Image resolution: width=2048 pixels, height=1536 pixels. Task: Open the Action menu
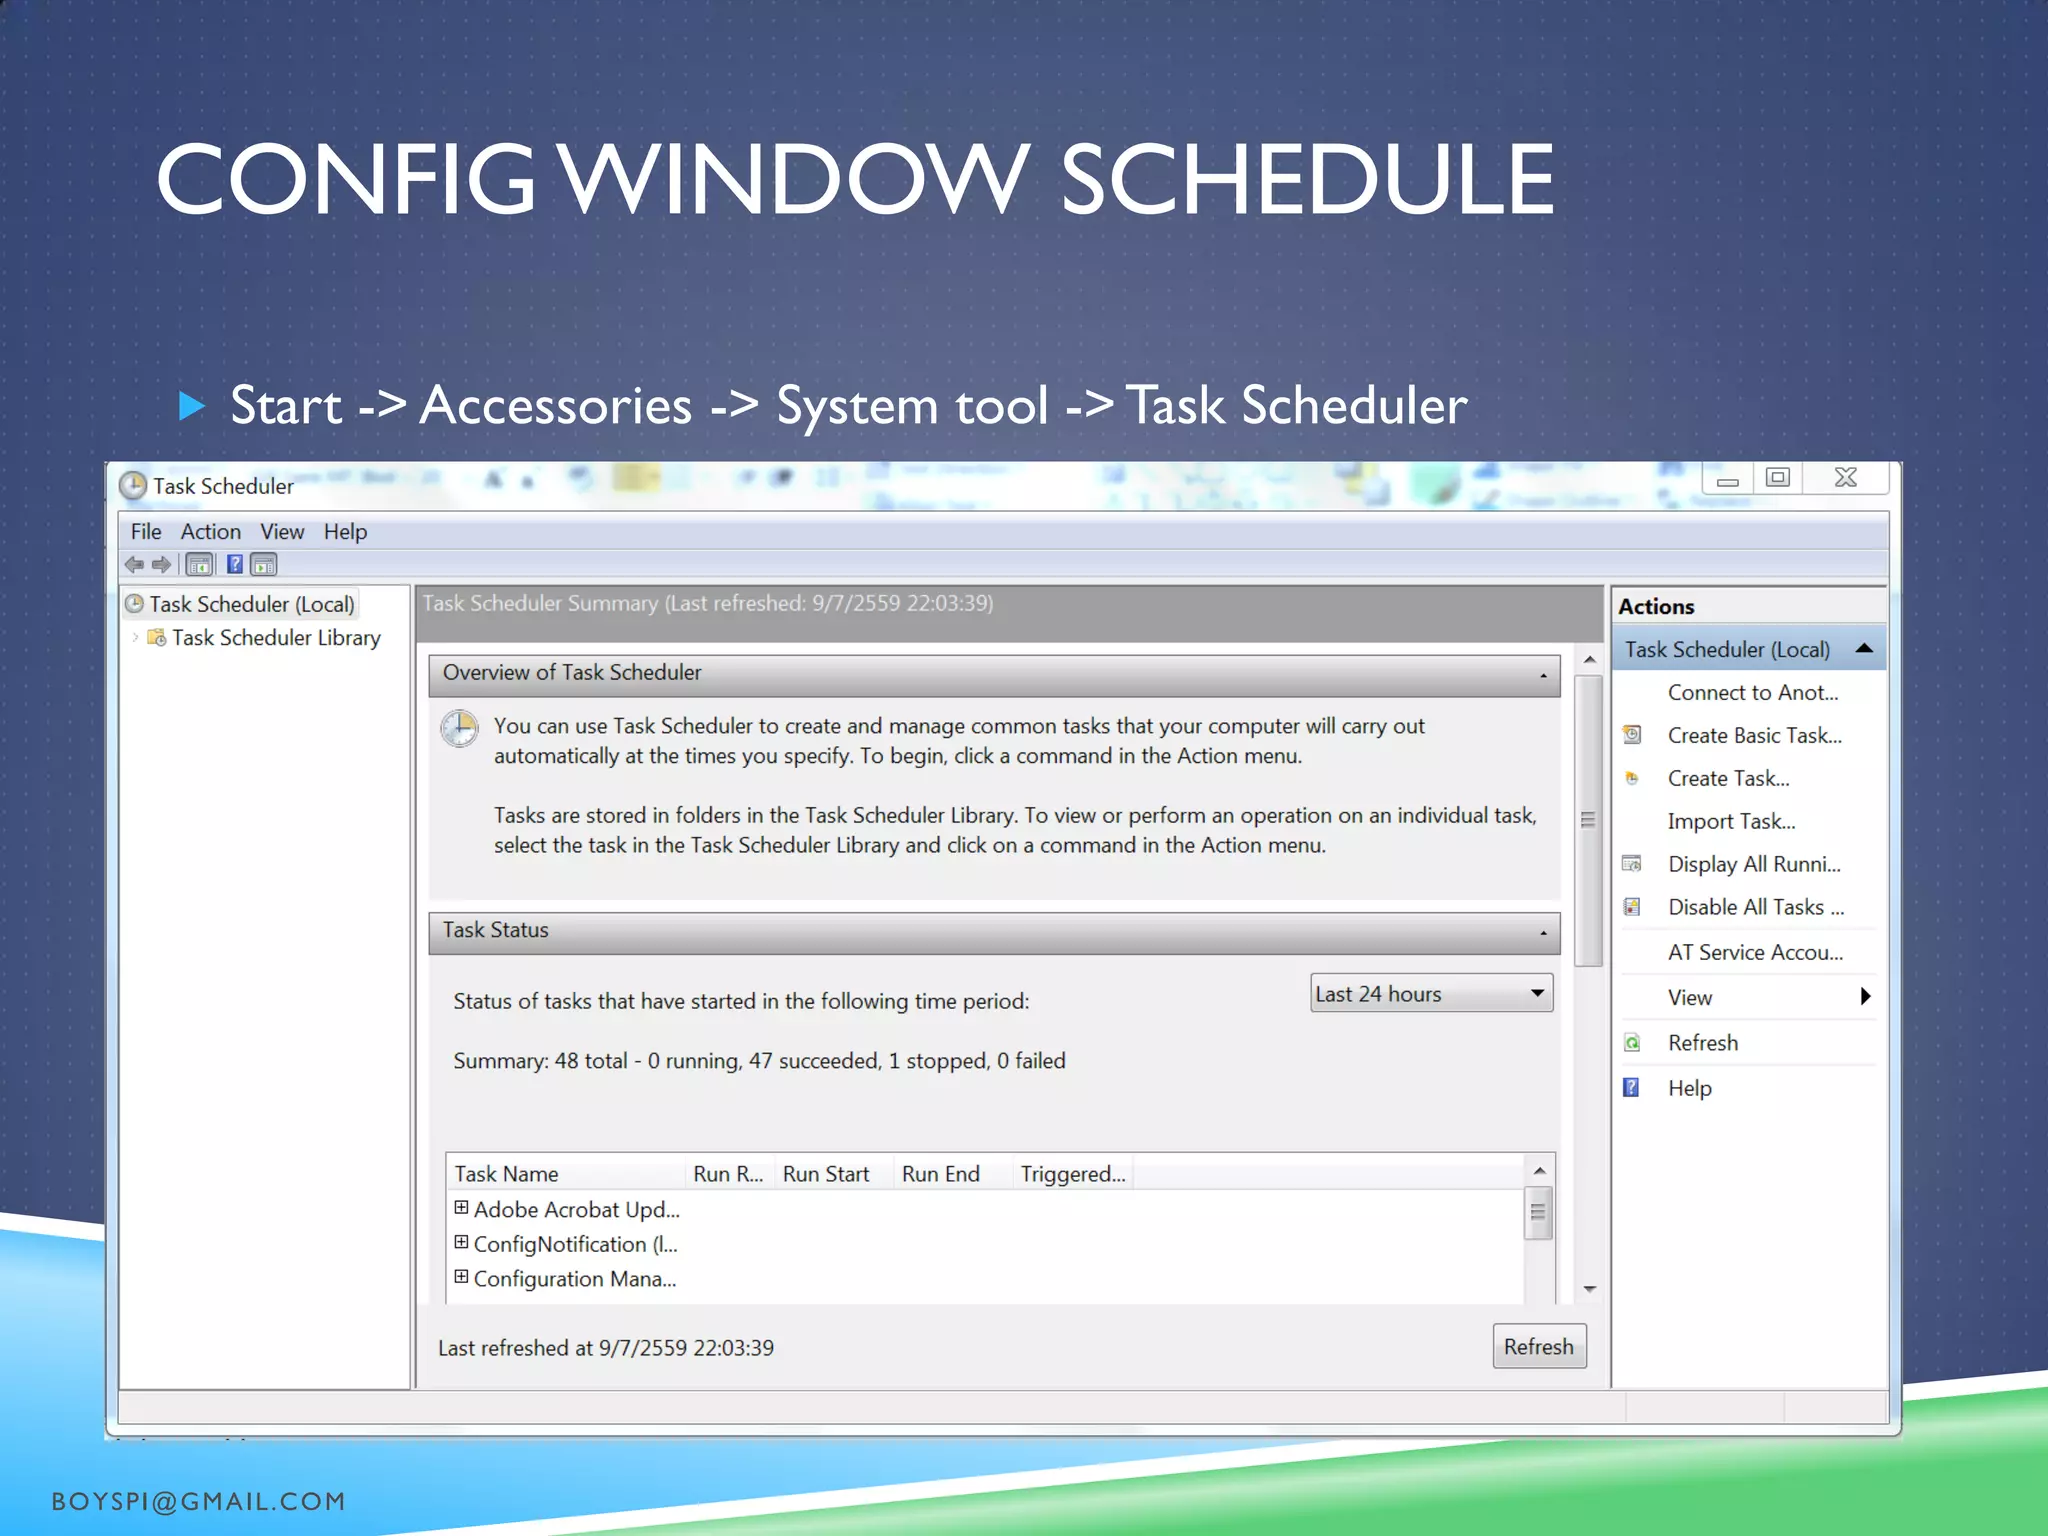point(211,532)
